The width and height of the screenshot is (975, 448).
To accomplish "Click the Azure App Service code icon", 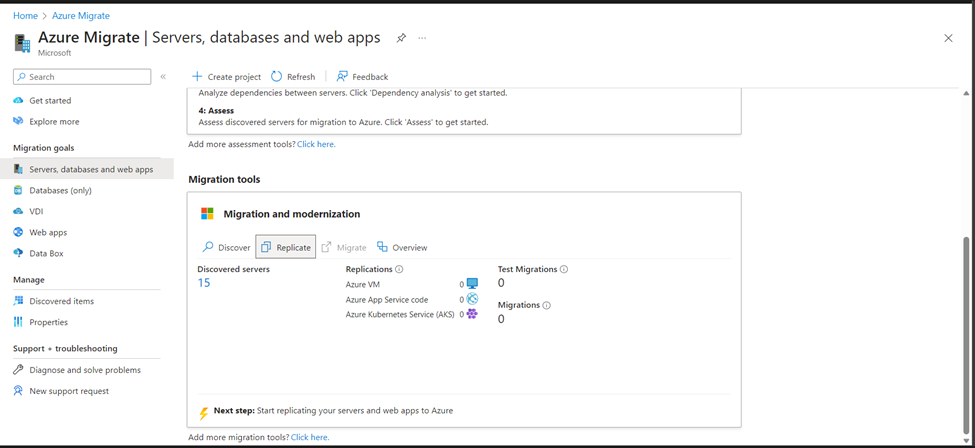I will (472, 299).
